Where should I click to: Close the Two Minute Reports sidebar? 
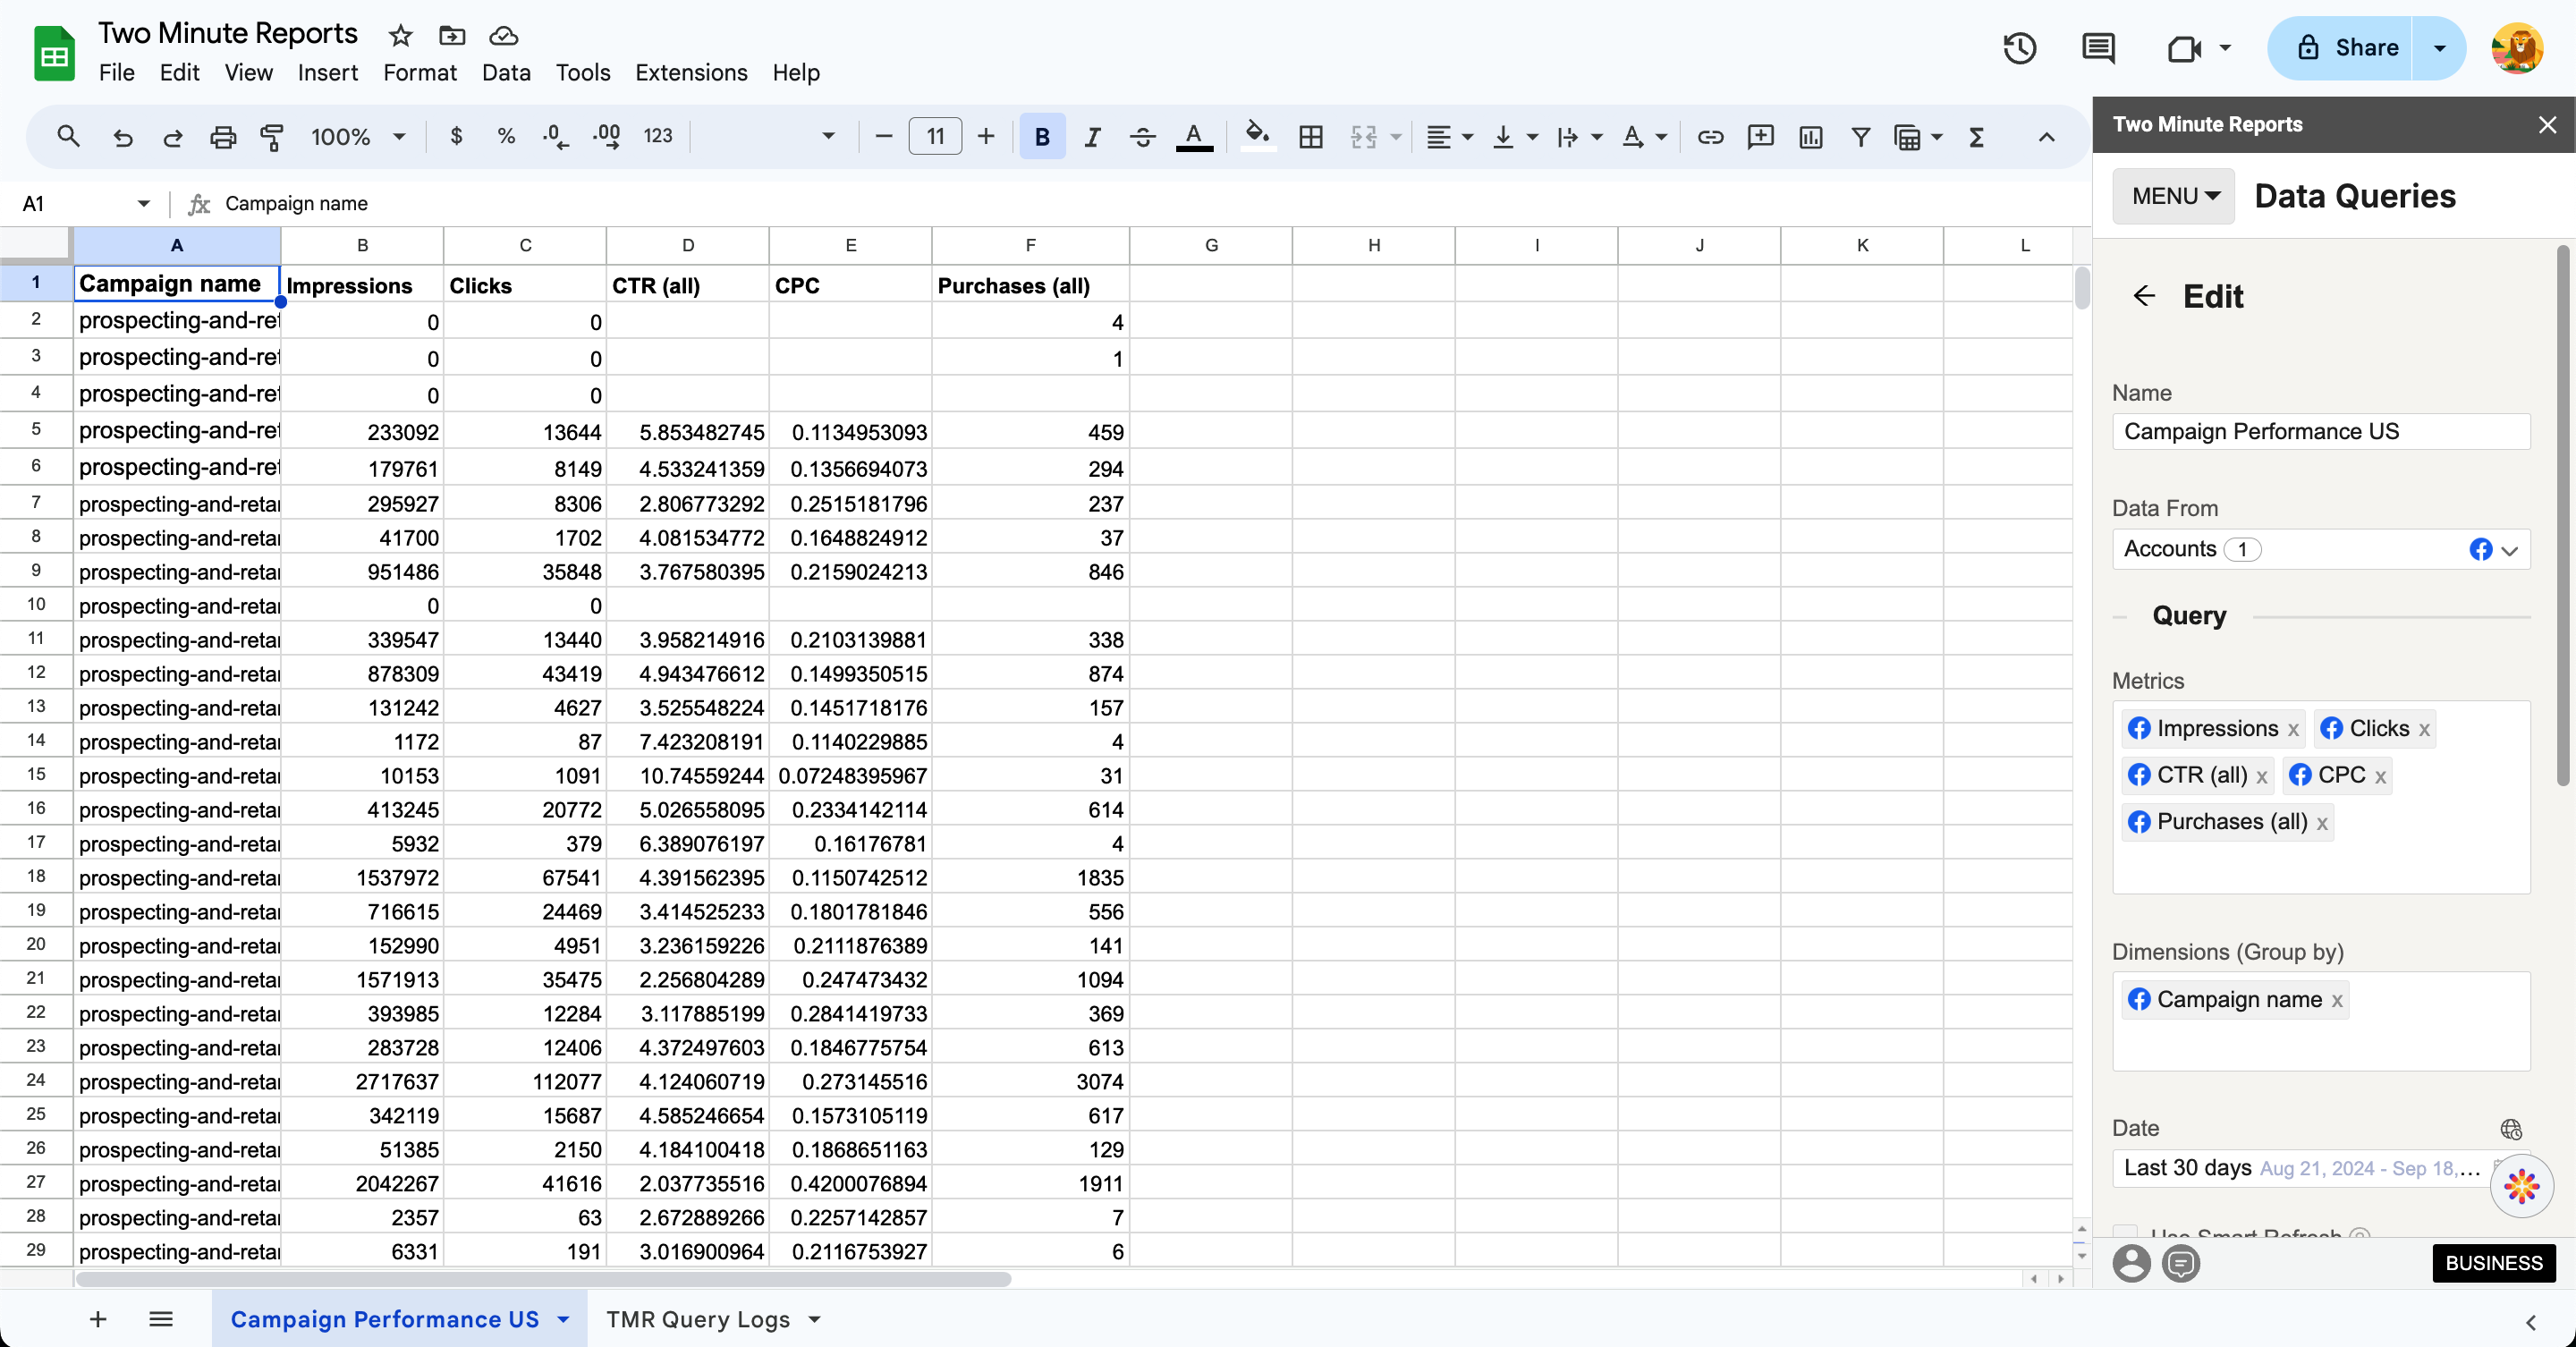(2547, 125)
